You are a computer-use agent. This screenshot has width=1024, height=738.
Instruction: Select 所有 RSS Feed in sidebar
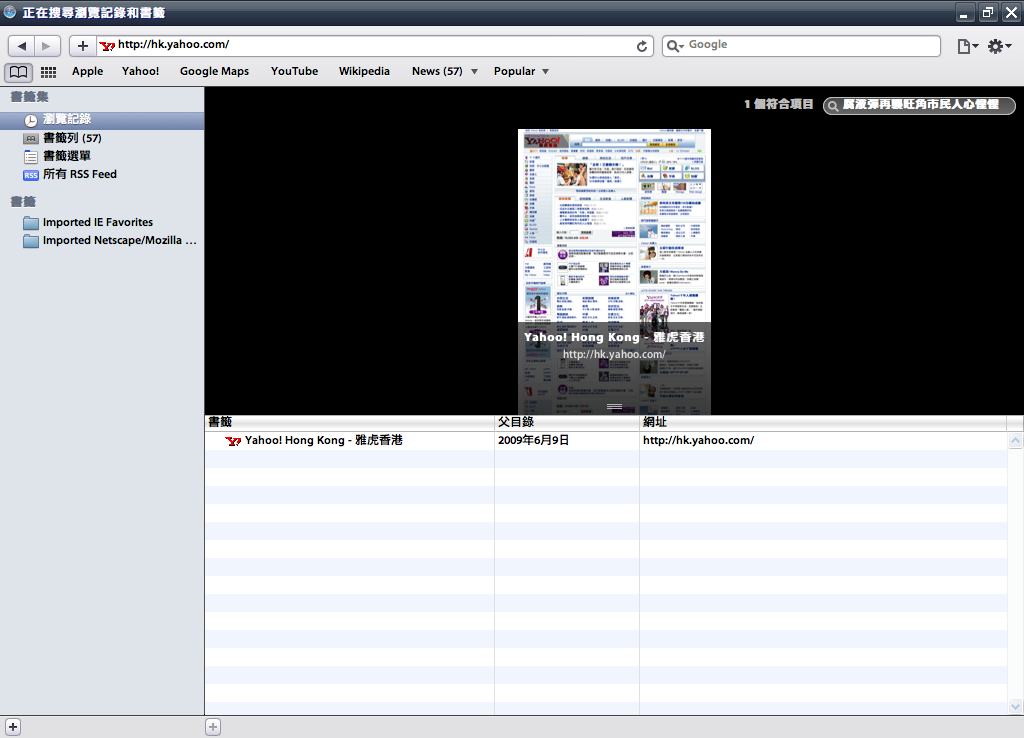point(79,174)
